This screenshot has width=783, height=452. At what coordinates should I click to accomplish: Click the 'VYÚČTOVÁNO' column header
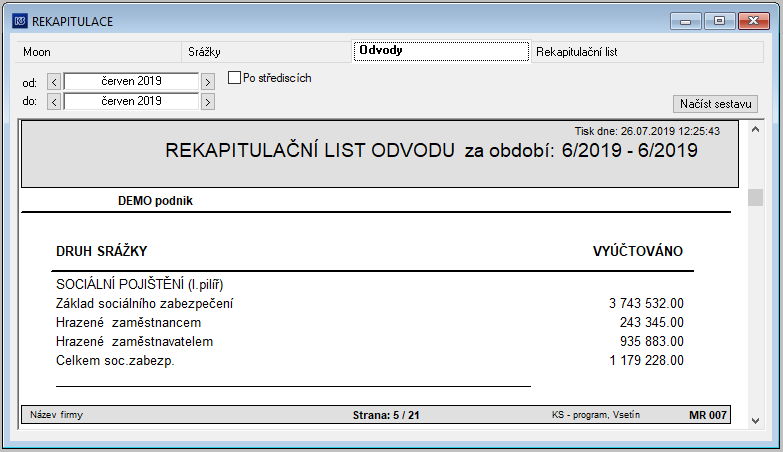click(638, 251)
